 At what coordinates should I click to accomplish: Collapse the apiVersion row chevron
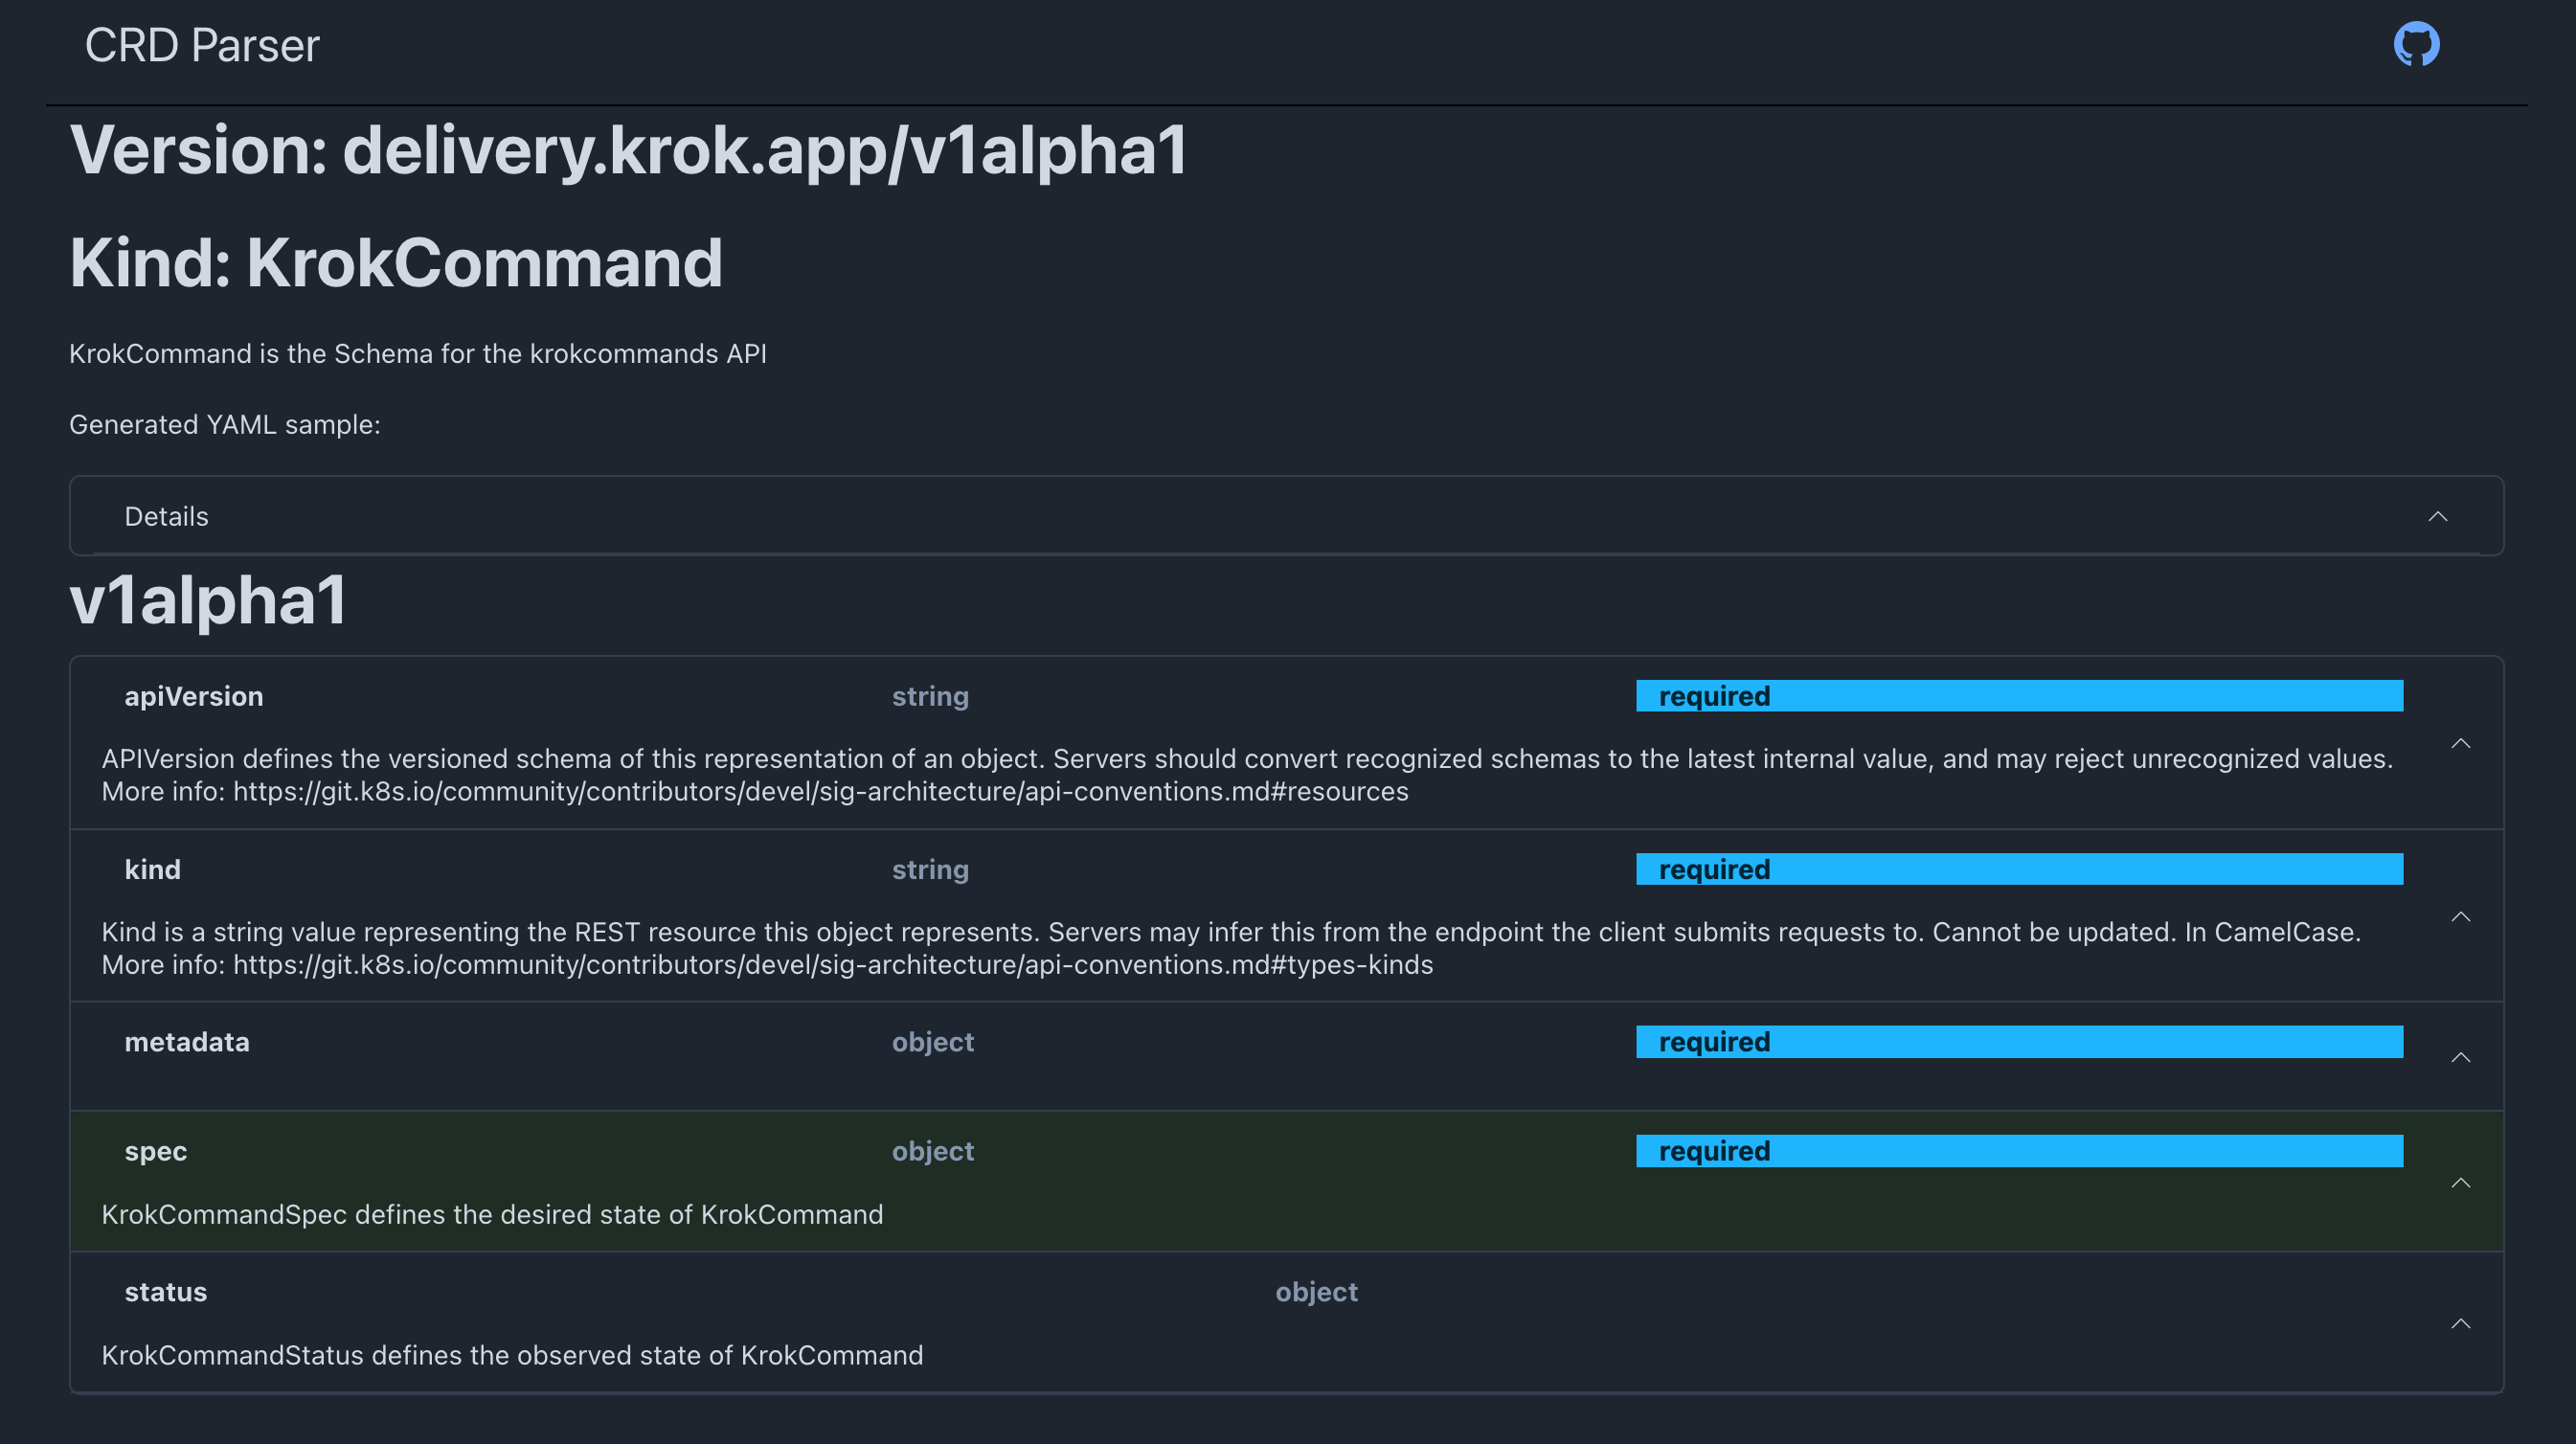tap(2461, 743)
